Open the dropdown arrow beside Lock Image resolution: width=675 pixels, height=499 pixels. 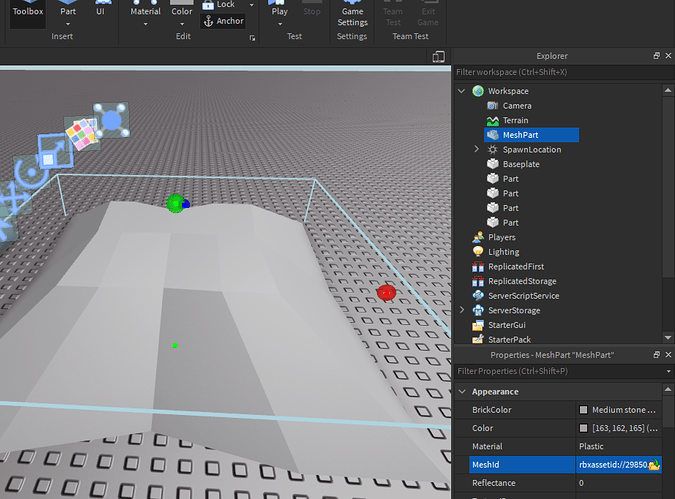tap(251, 5)
